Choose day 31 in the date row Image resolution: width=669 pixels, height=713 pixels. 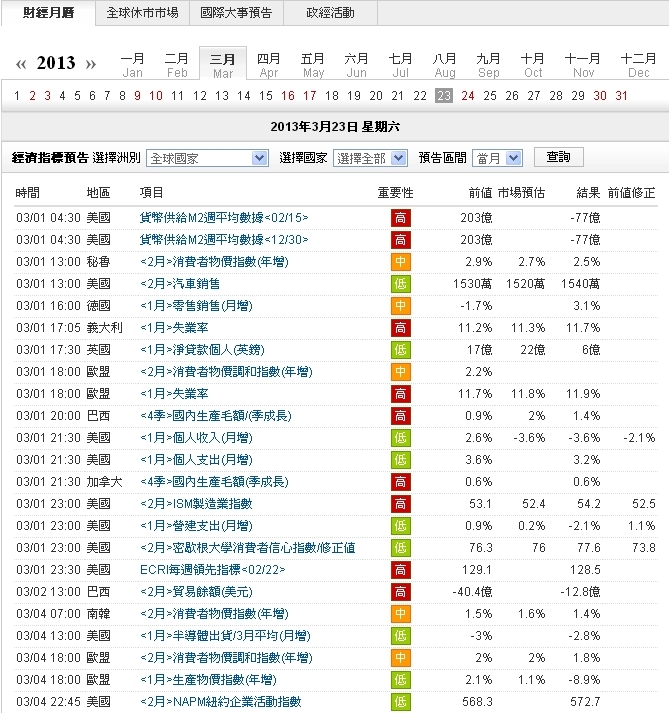622,96
